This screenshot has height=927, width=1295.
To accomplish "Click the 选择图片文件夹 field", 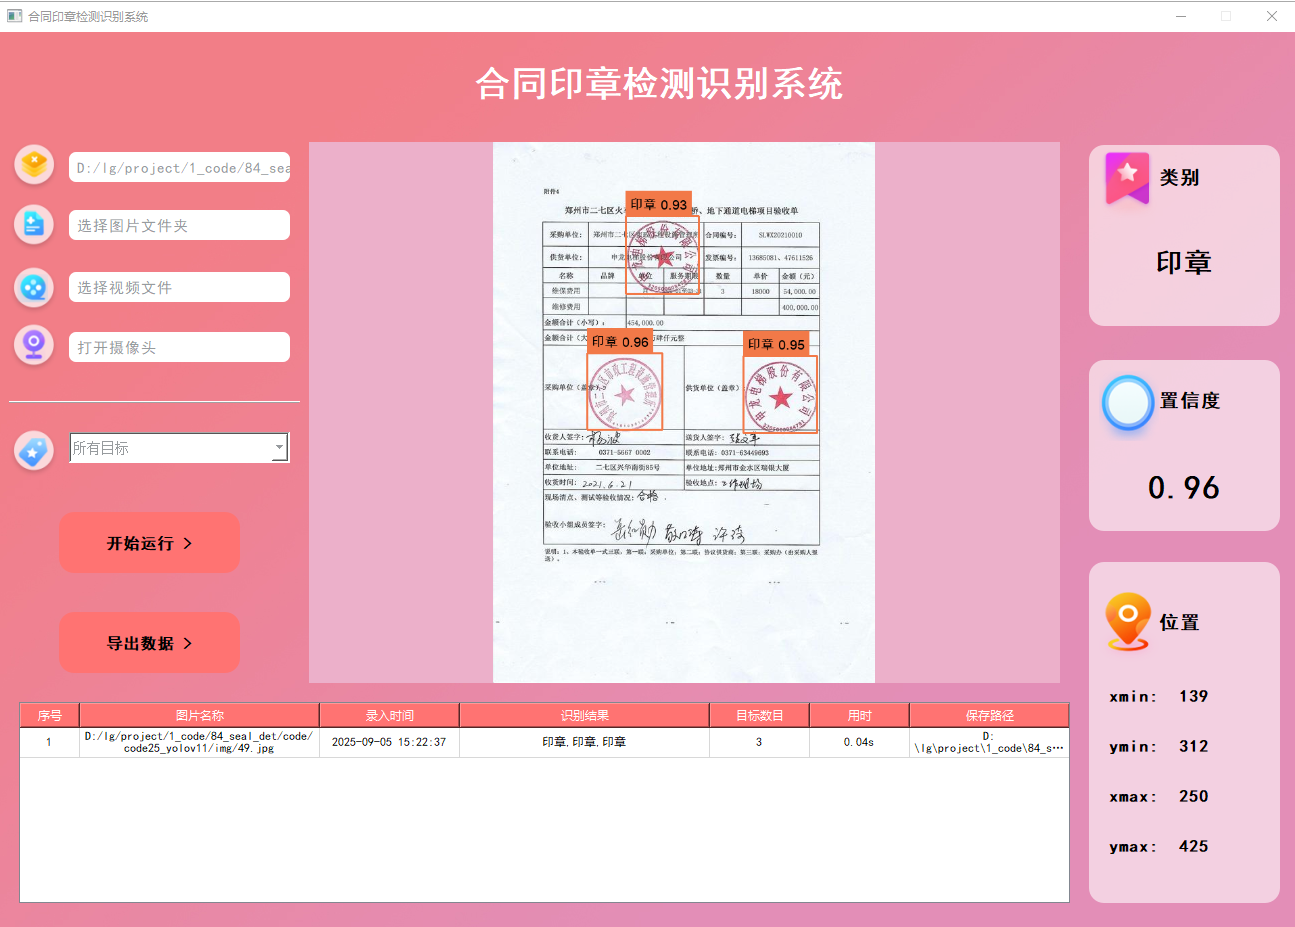I will click(180, 225).
